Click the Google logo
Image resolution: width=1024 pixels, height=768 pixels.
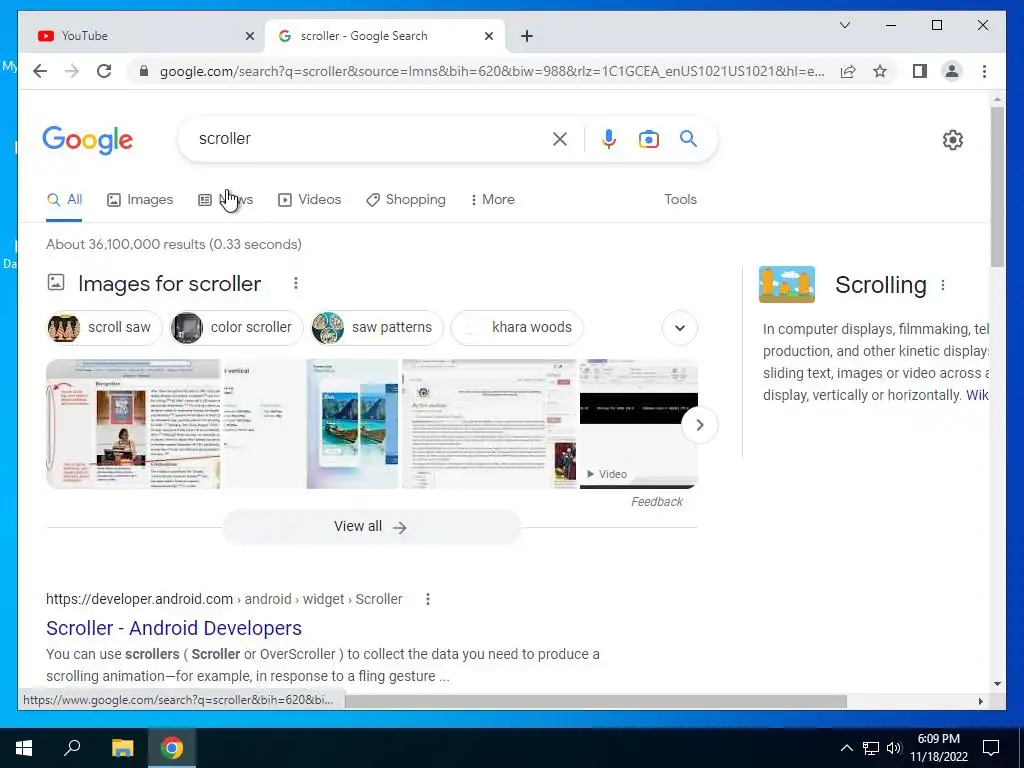[88, 140]
